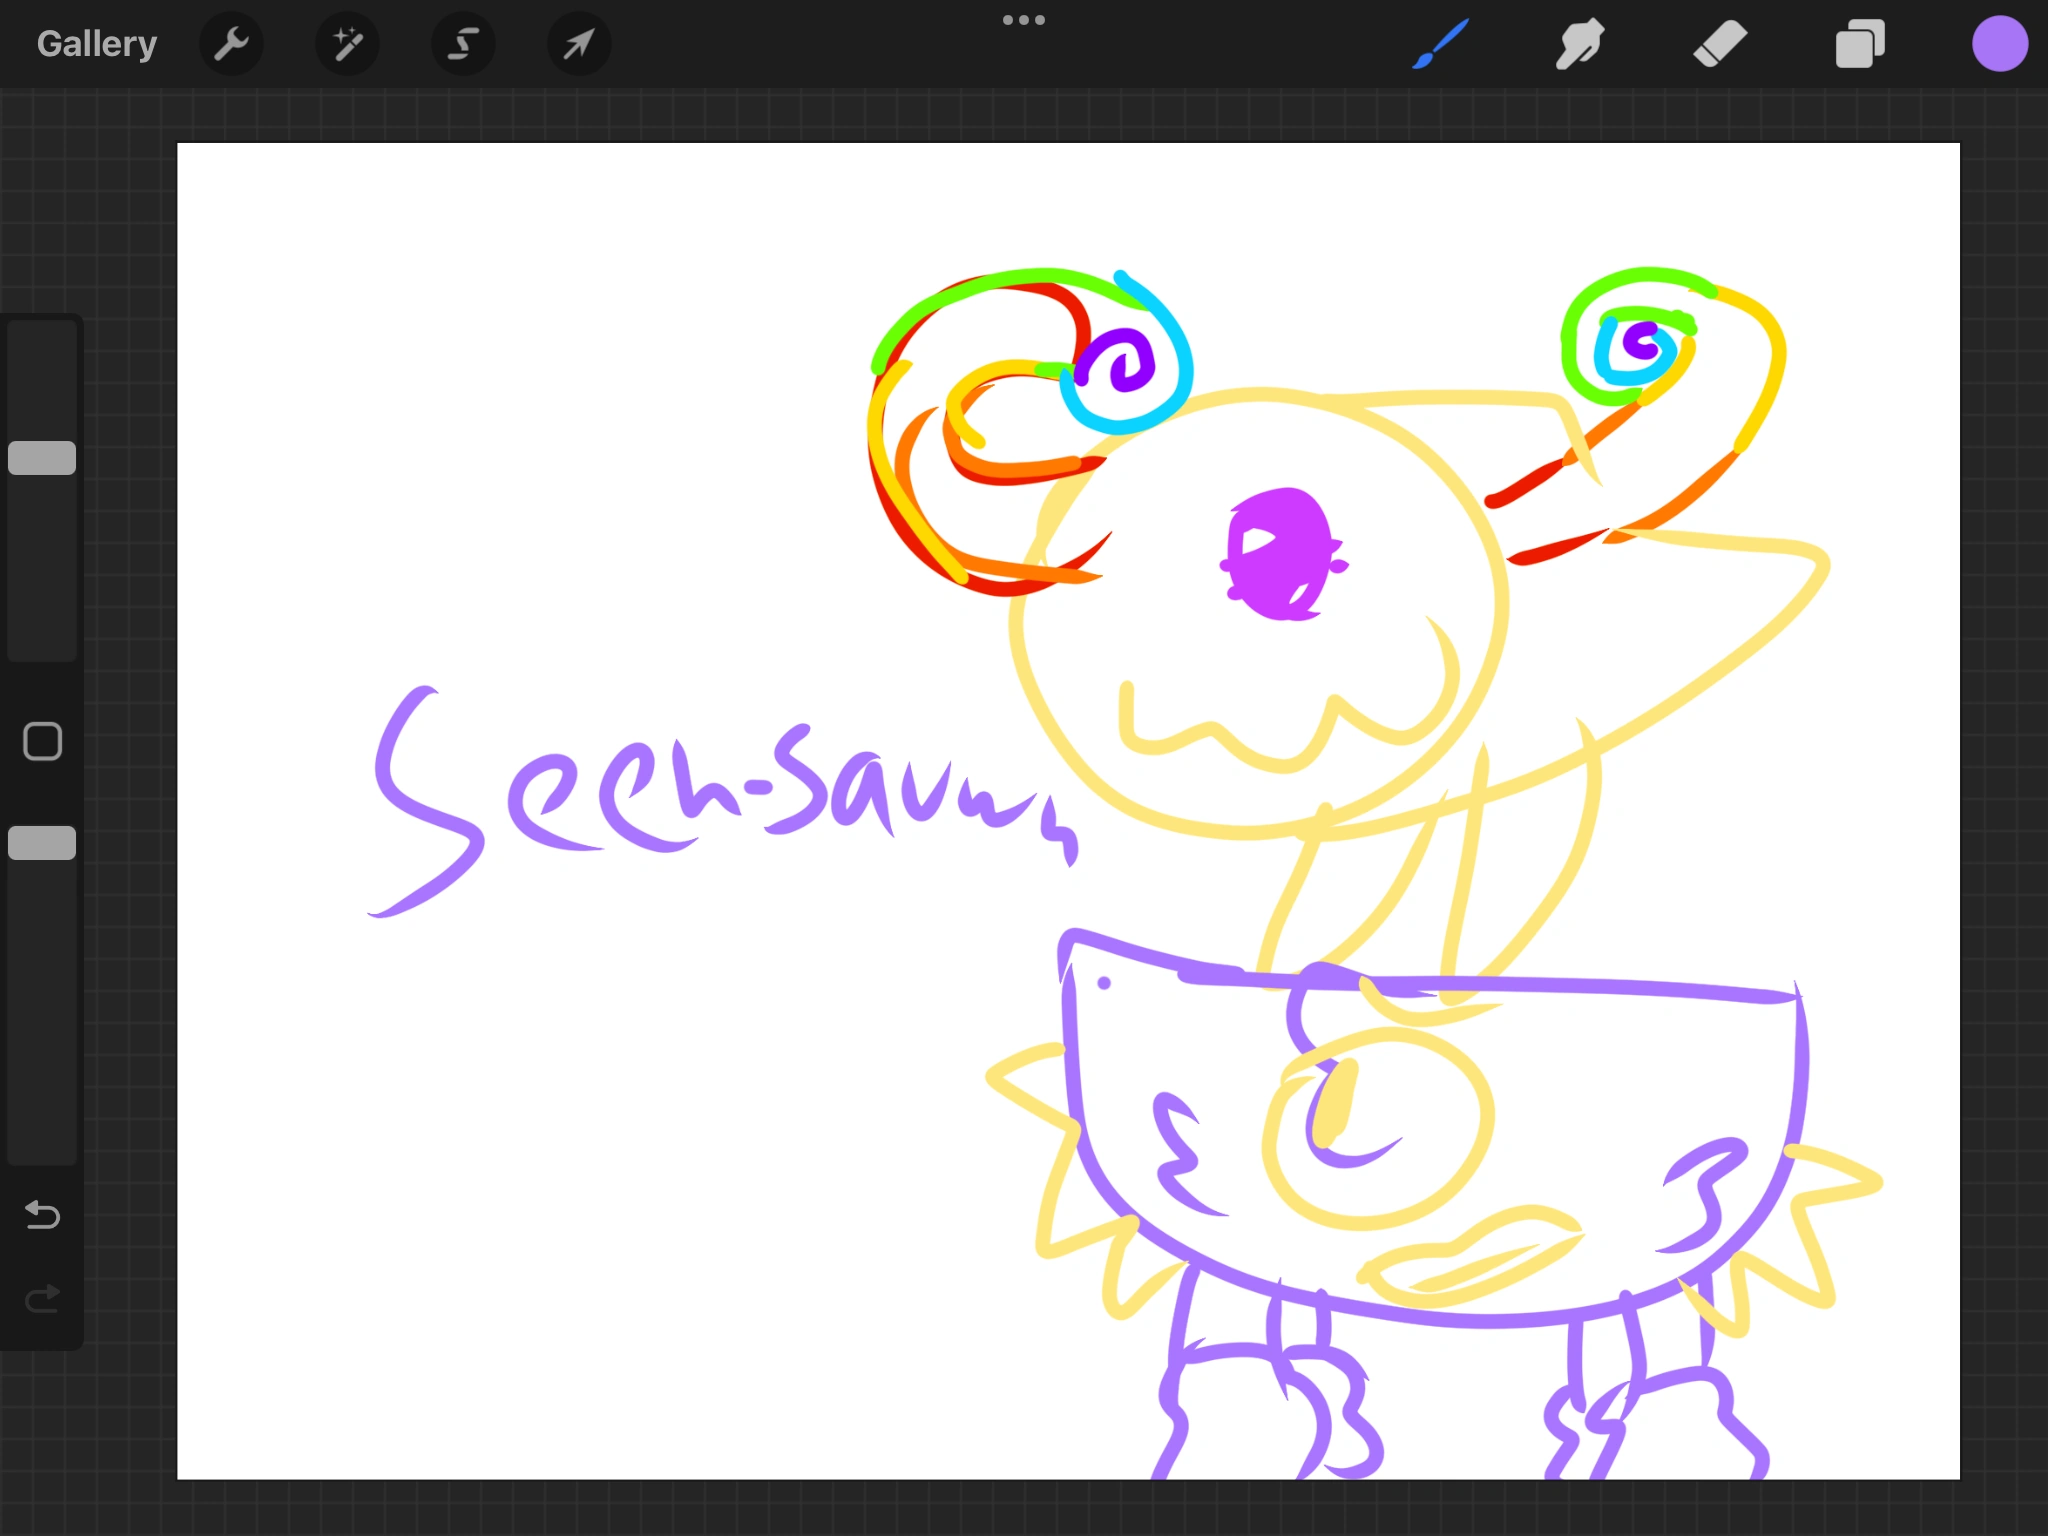Open the purple active color picker
Viewport: 2048px width, 1536px height.
coord(2000,44)
